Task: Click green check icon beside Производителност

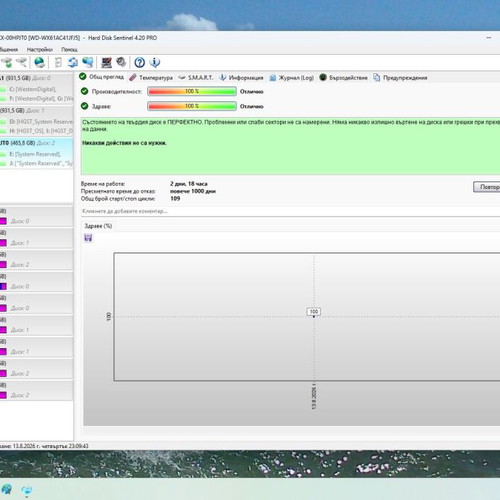Action: click(85, 91)
